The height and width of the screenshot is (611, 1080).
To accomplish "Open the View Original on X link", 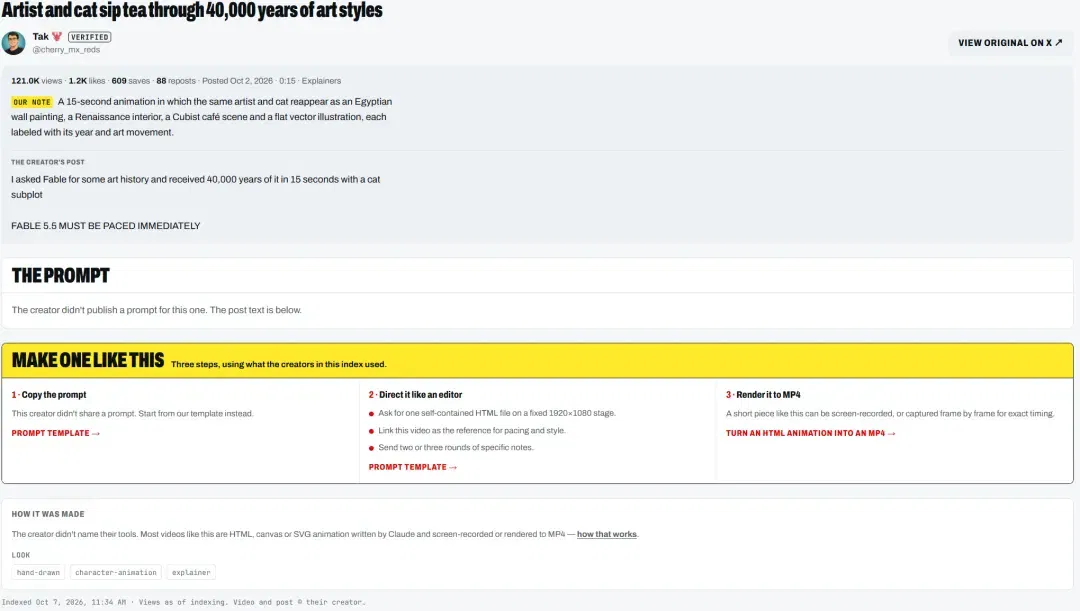I will [1010, 43].
